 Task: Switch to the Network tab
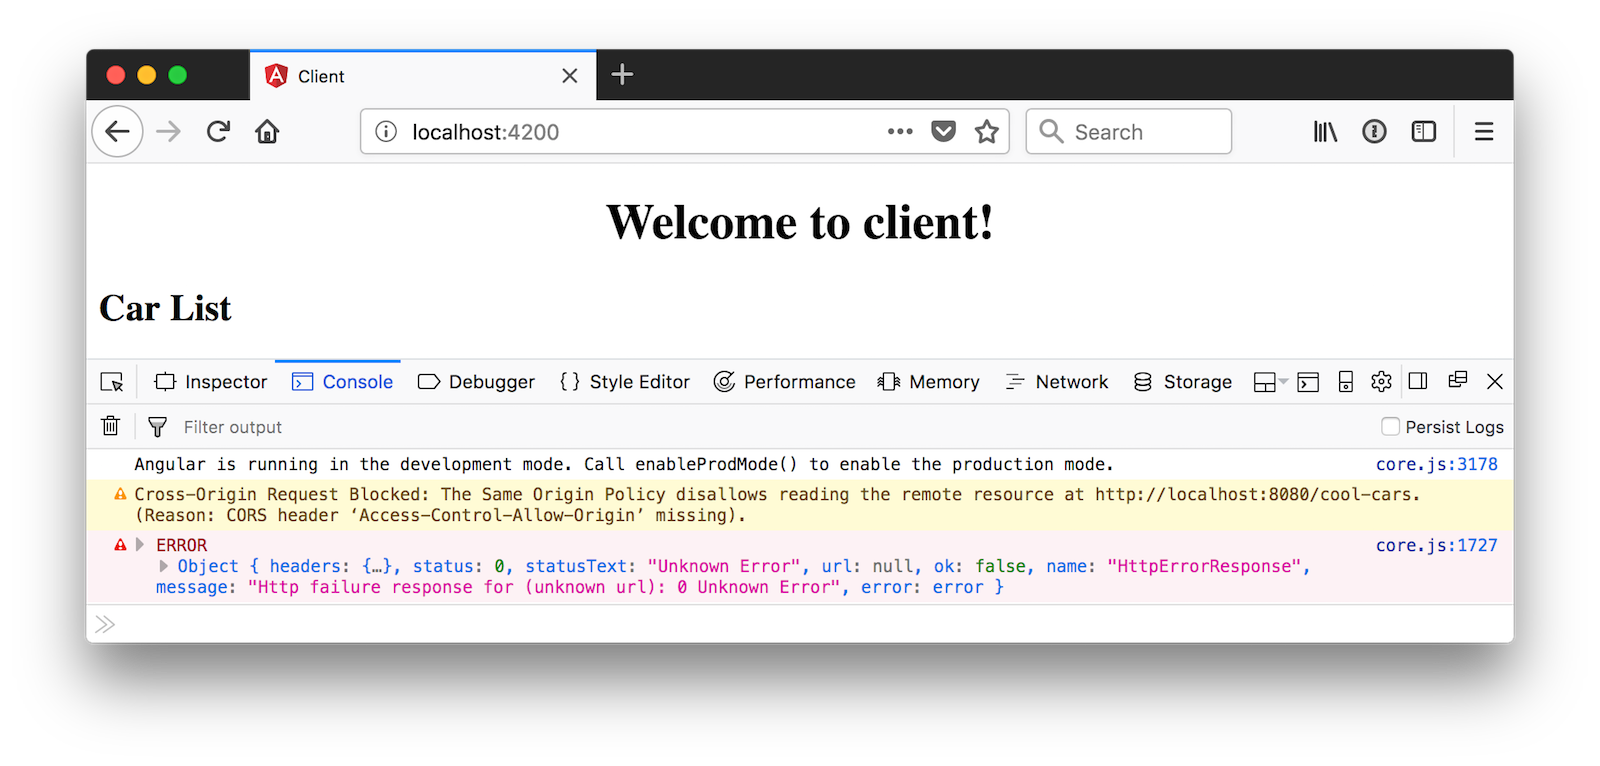(1057, 382)
